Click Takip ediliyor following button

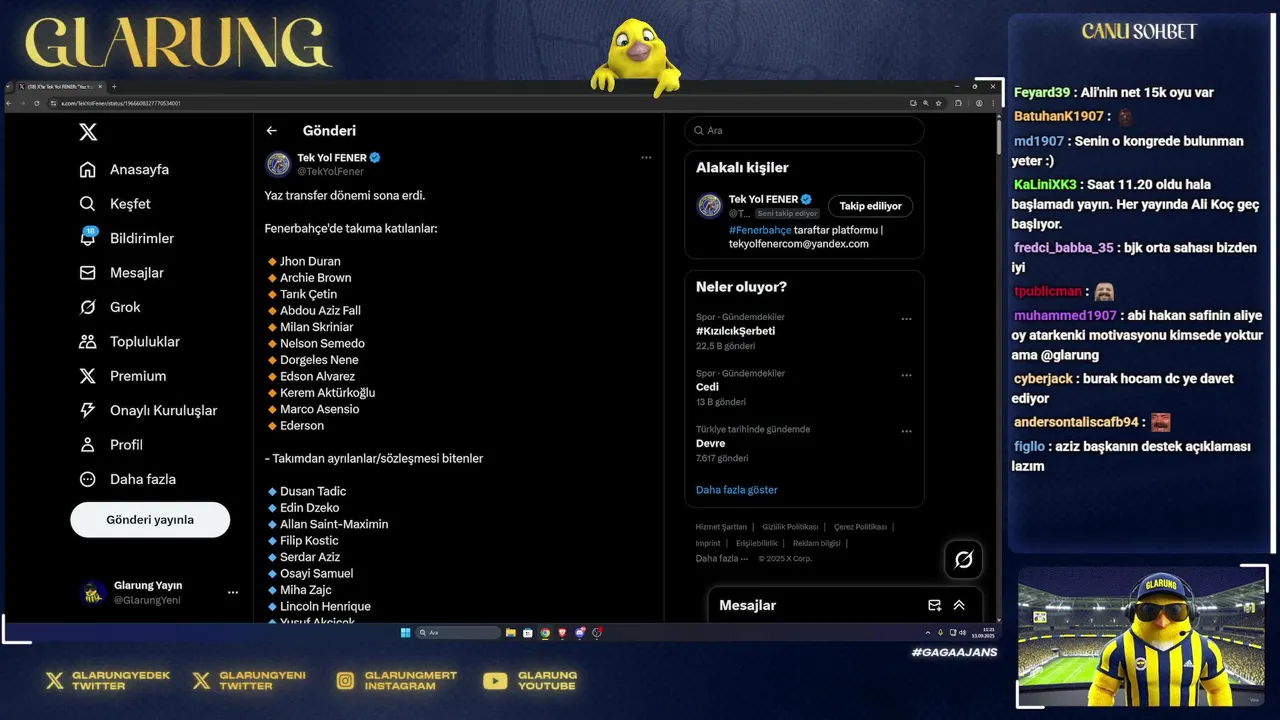[x=870, y=206]
